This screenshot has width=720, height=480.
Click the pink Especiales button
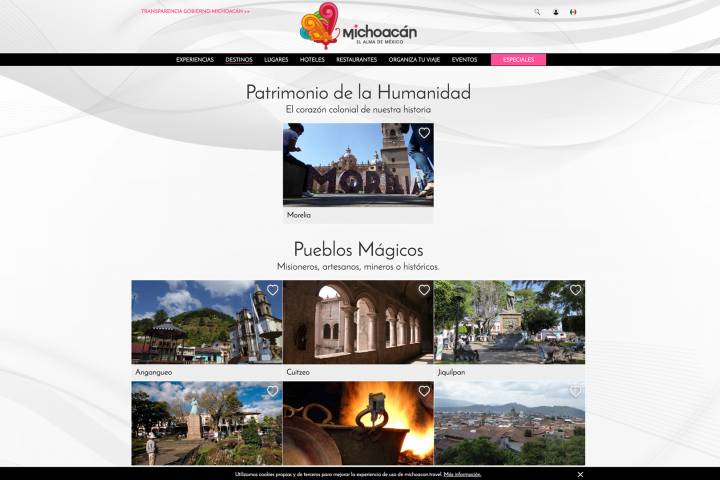[518, 60]
